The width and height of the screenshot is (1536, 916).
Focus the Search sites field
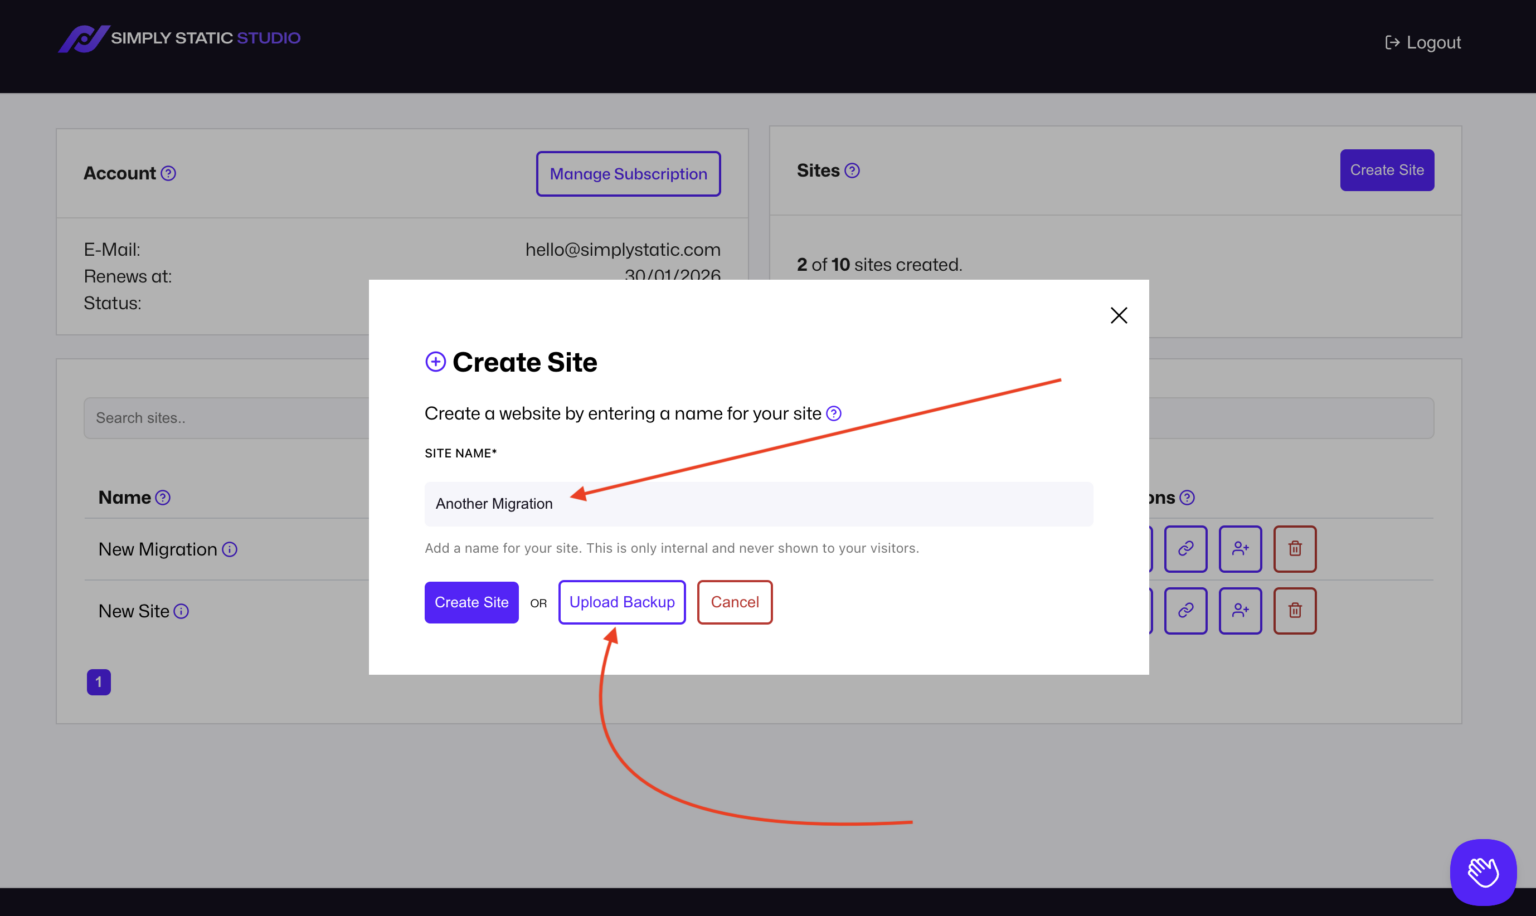pos(226,418)
